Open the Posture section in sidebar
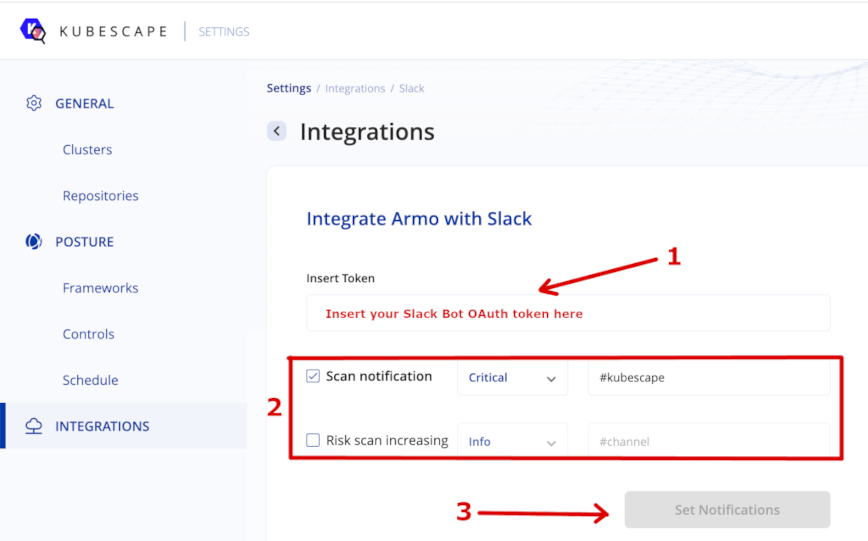This screenshot has height=541, width=868. pyautogui.click(x=84, y=242)
